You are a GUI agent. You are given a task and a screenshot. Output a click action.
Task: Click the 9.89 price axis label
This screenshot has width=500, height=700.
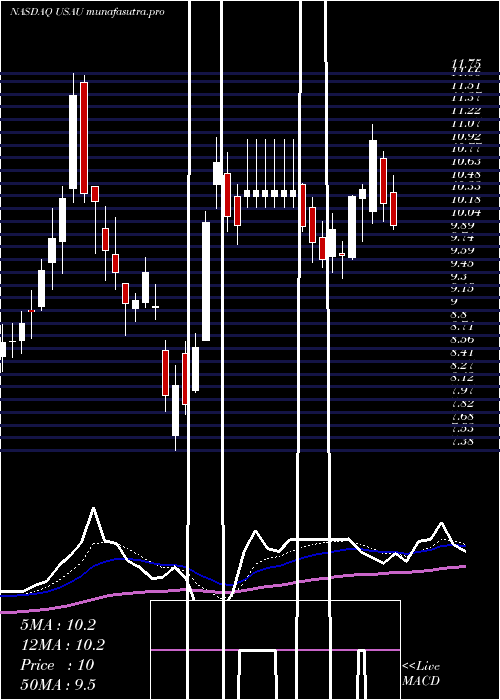pos(463,225)
